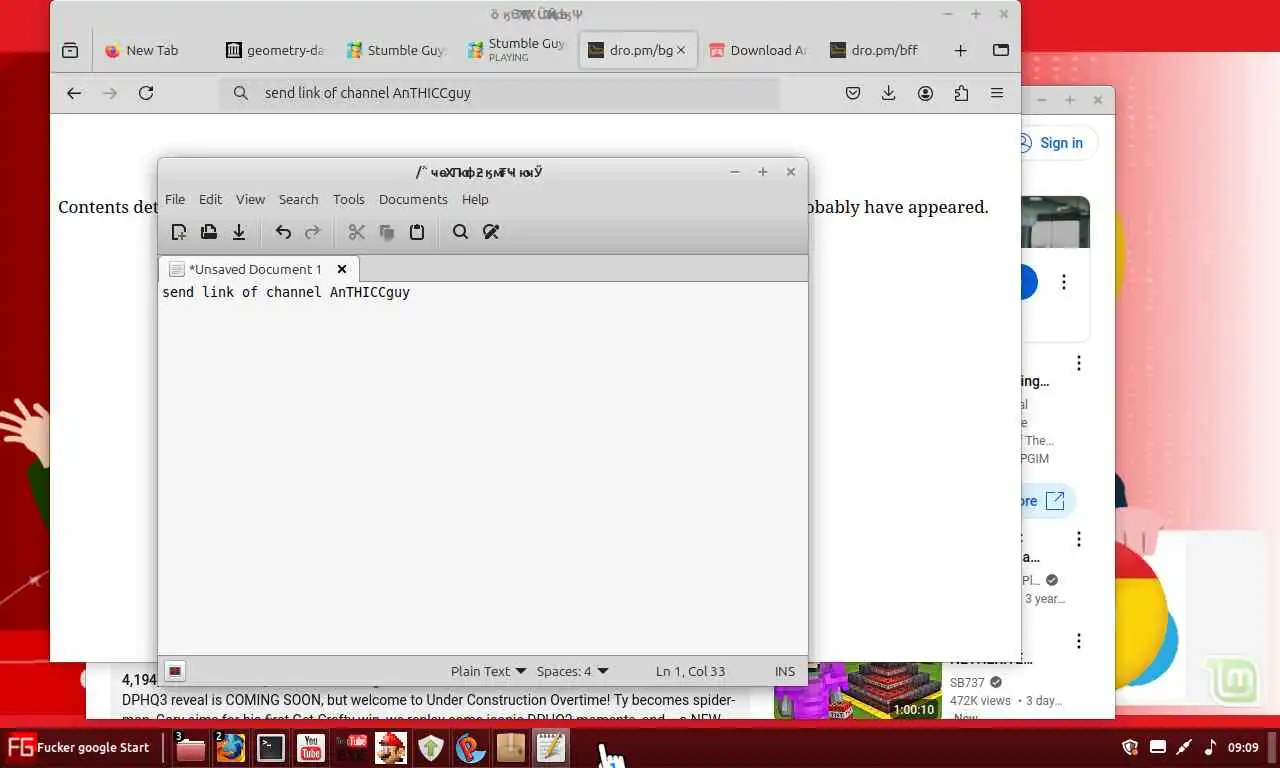
Task: Click the shield tray icon
Action: (x=1131, y=747)
